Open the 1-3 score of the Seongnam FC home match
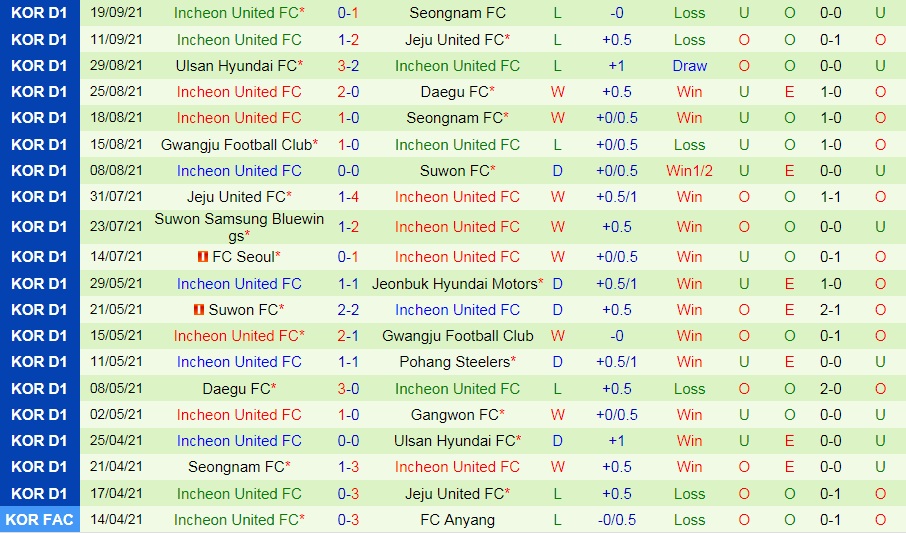The width and height of the screenshot is (906, 533). pyautogui.click(x=348, y=466)
